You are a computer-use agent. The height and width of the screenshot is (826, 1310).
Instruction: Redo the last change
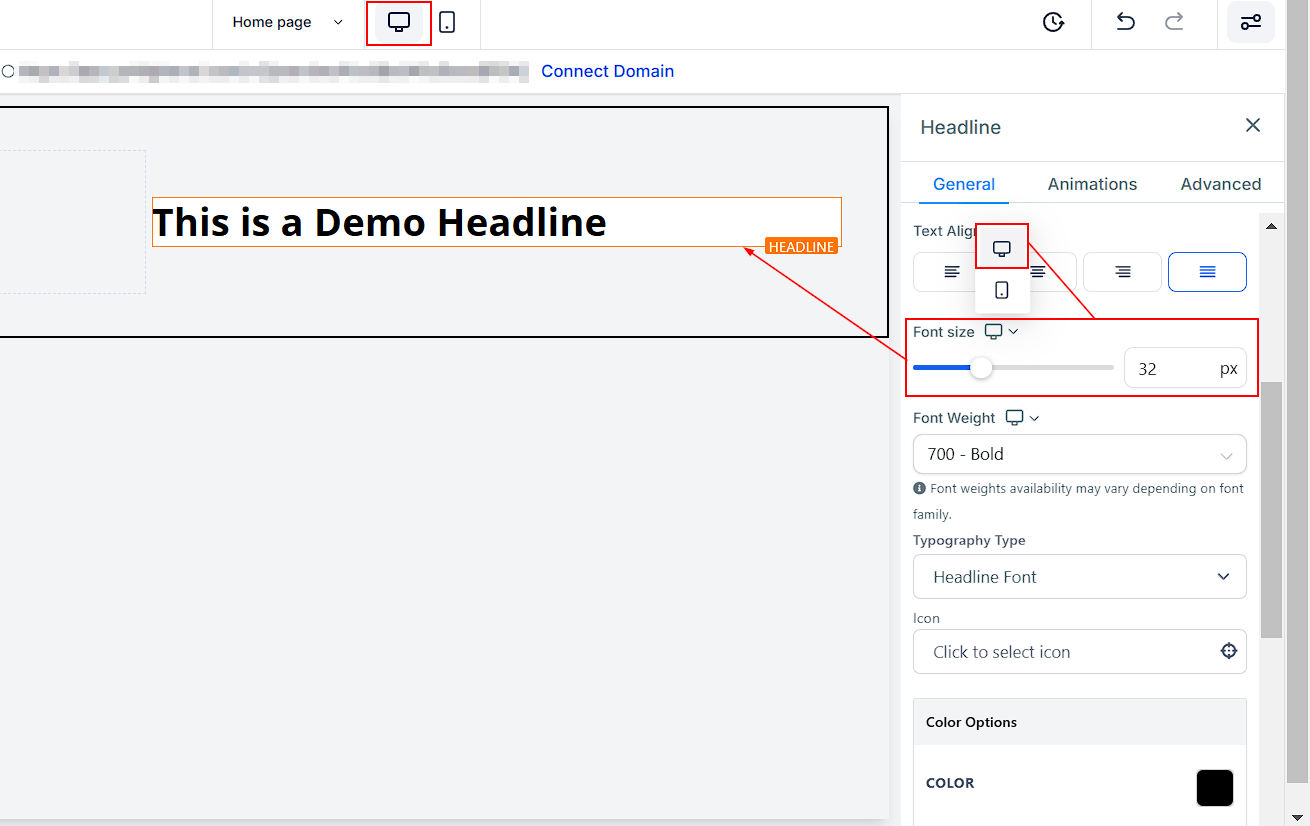point(1175,21)
